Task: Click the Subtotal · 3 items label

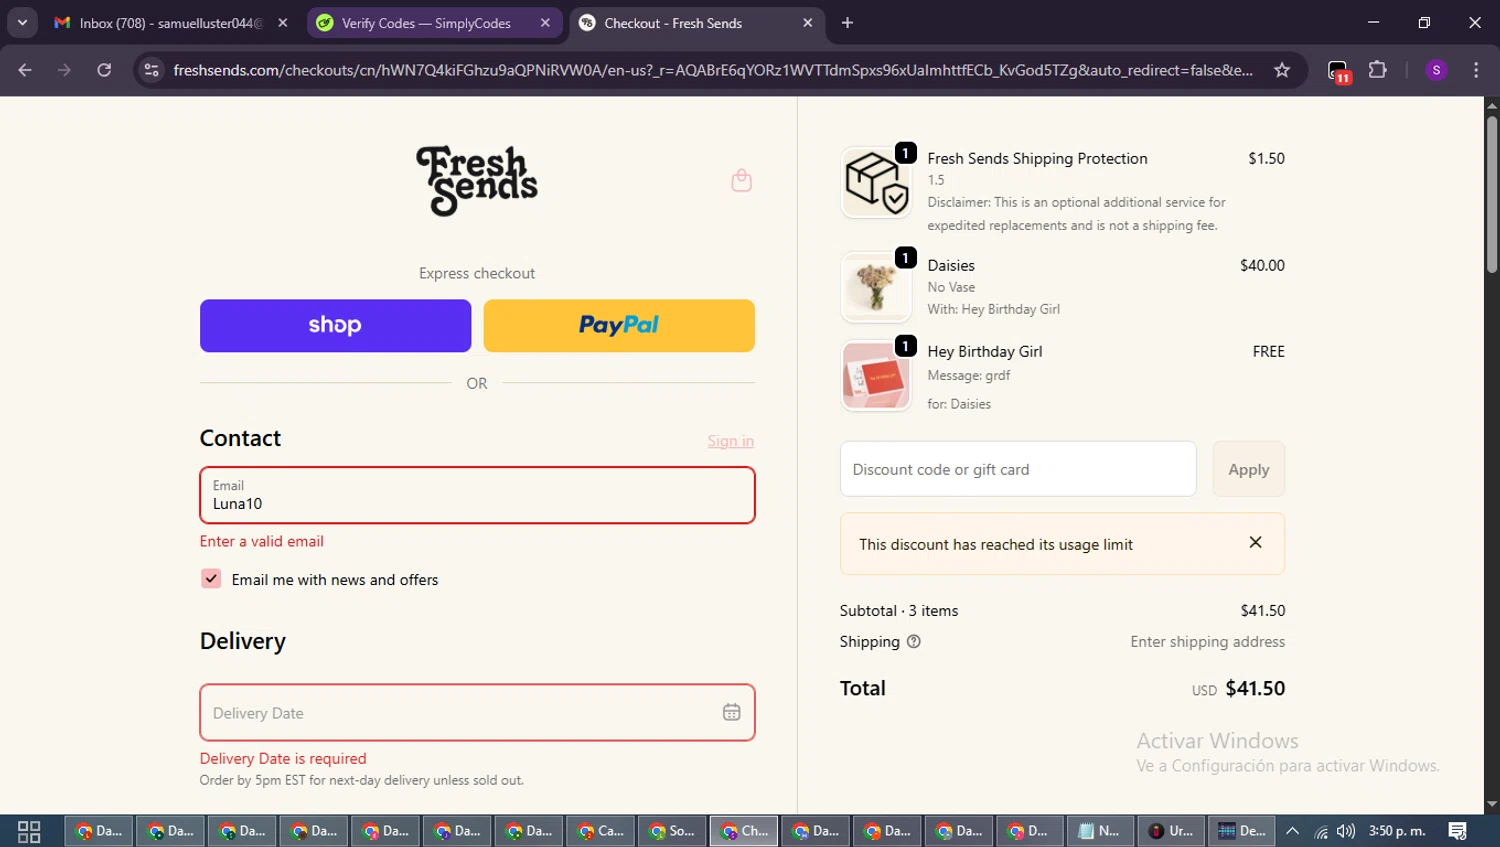Action: [x=899, y=610]
